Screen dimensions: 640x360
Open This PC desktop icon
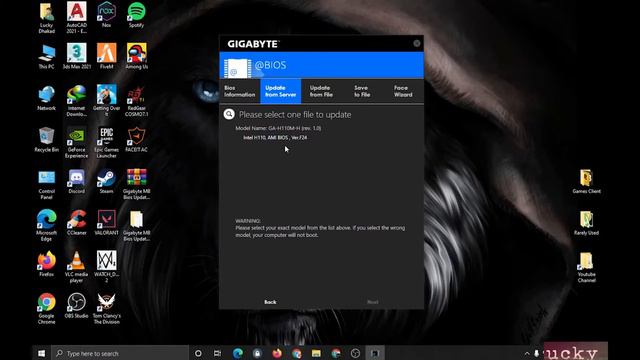47,56
